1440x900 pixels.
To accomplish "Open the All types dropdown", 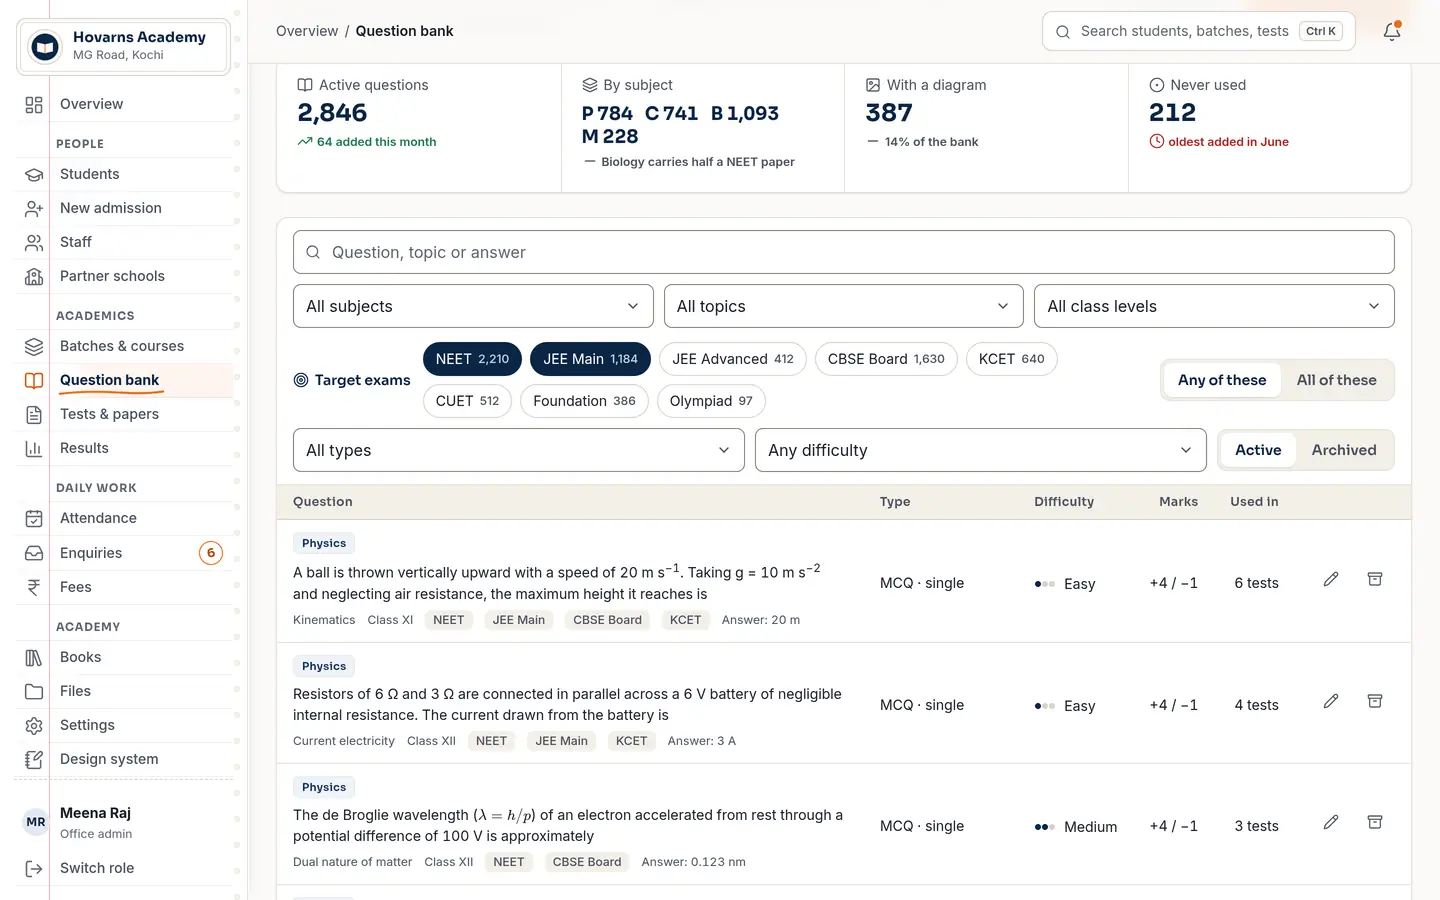I will [x=519, y=450].
